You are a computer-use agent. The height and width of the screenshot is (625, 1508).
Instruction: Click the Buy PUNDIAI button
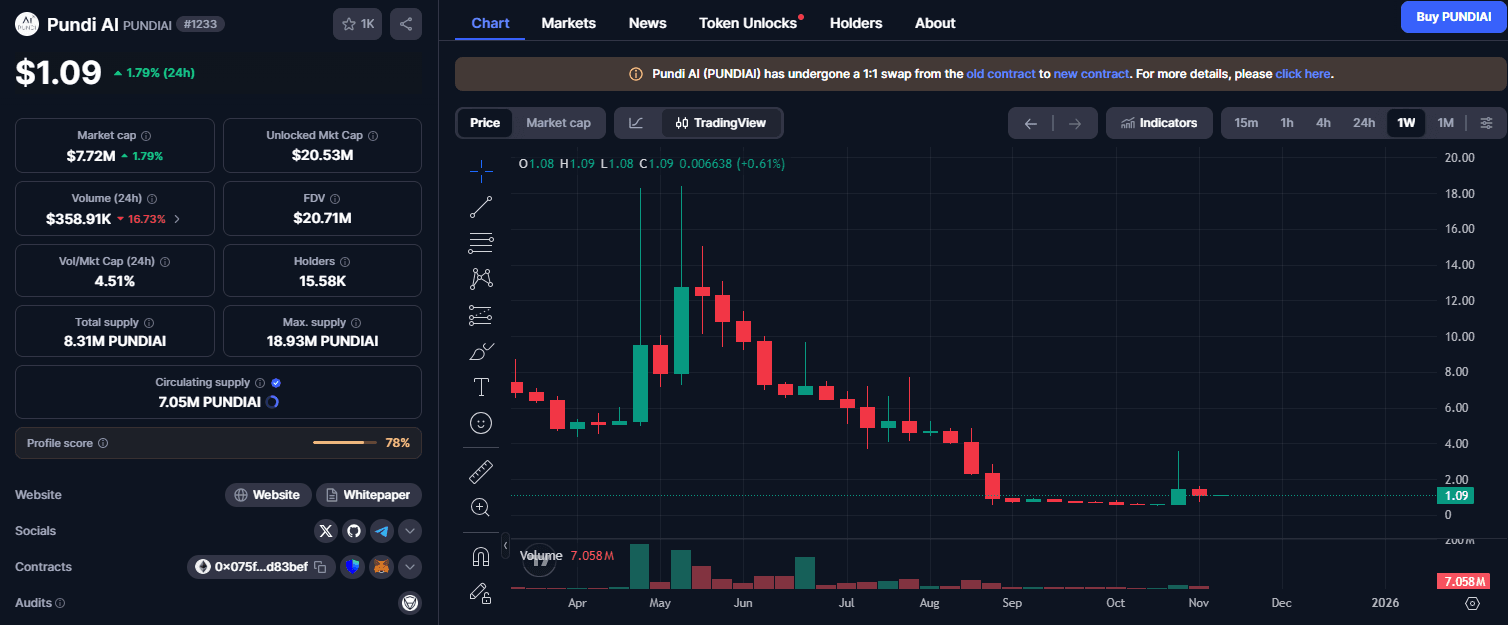1452,17
